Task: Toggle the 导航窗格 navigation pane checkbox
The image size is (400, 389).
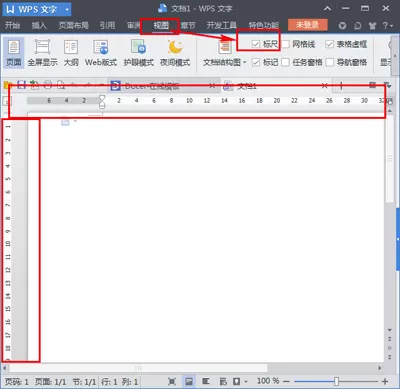Action: (x=330, y=62)
